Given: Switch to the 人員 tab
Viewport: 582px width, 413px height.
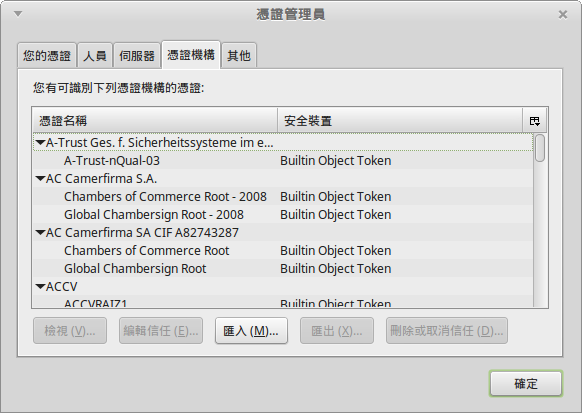Looking at the screenshot, I should click(x=95, y=56).
